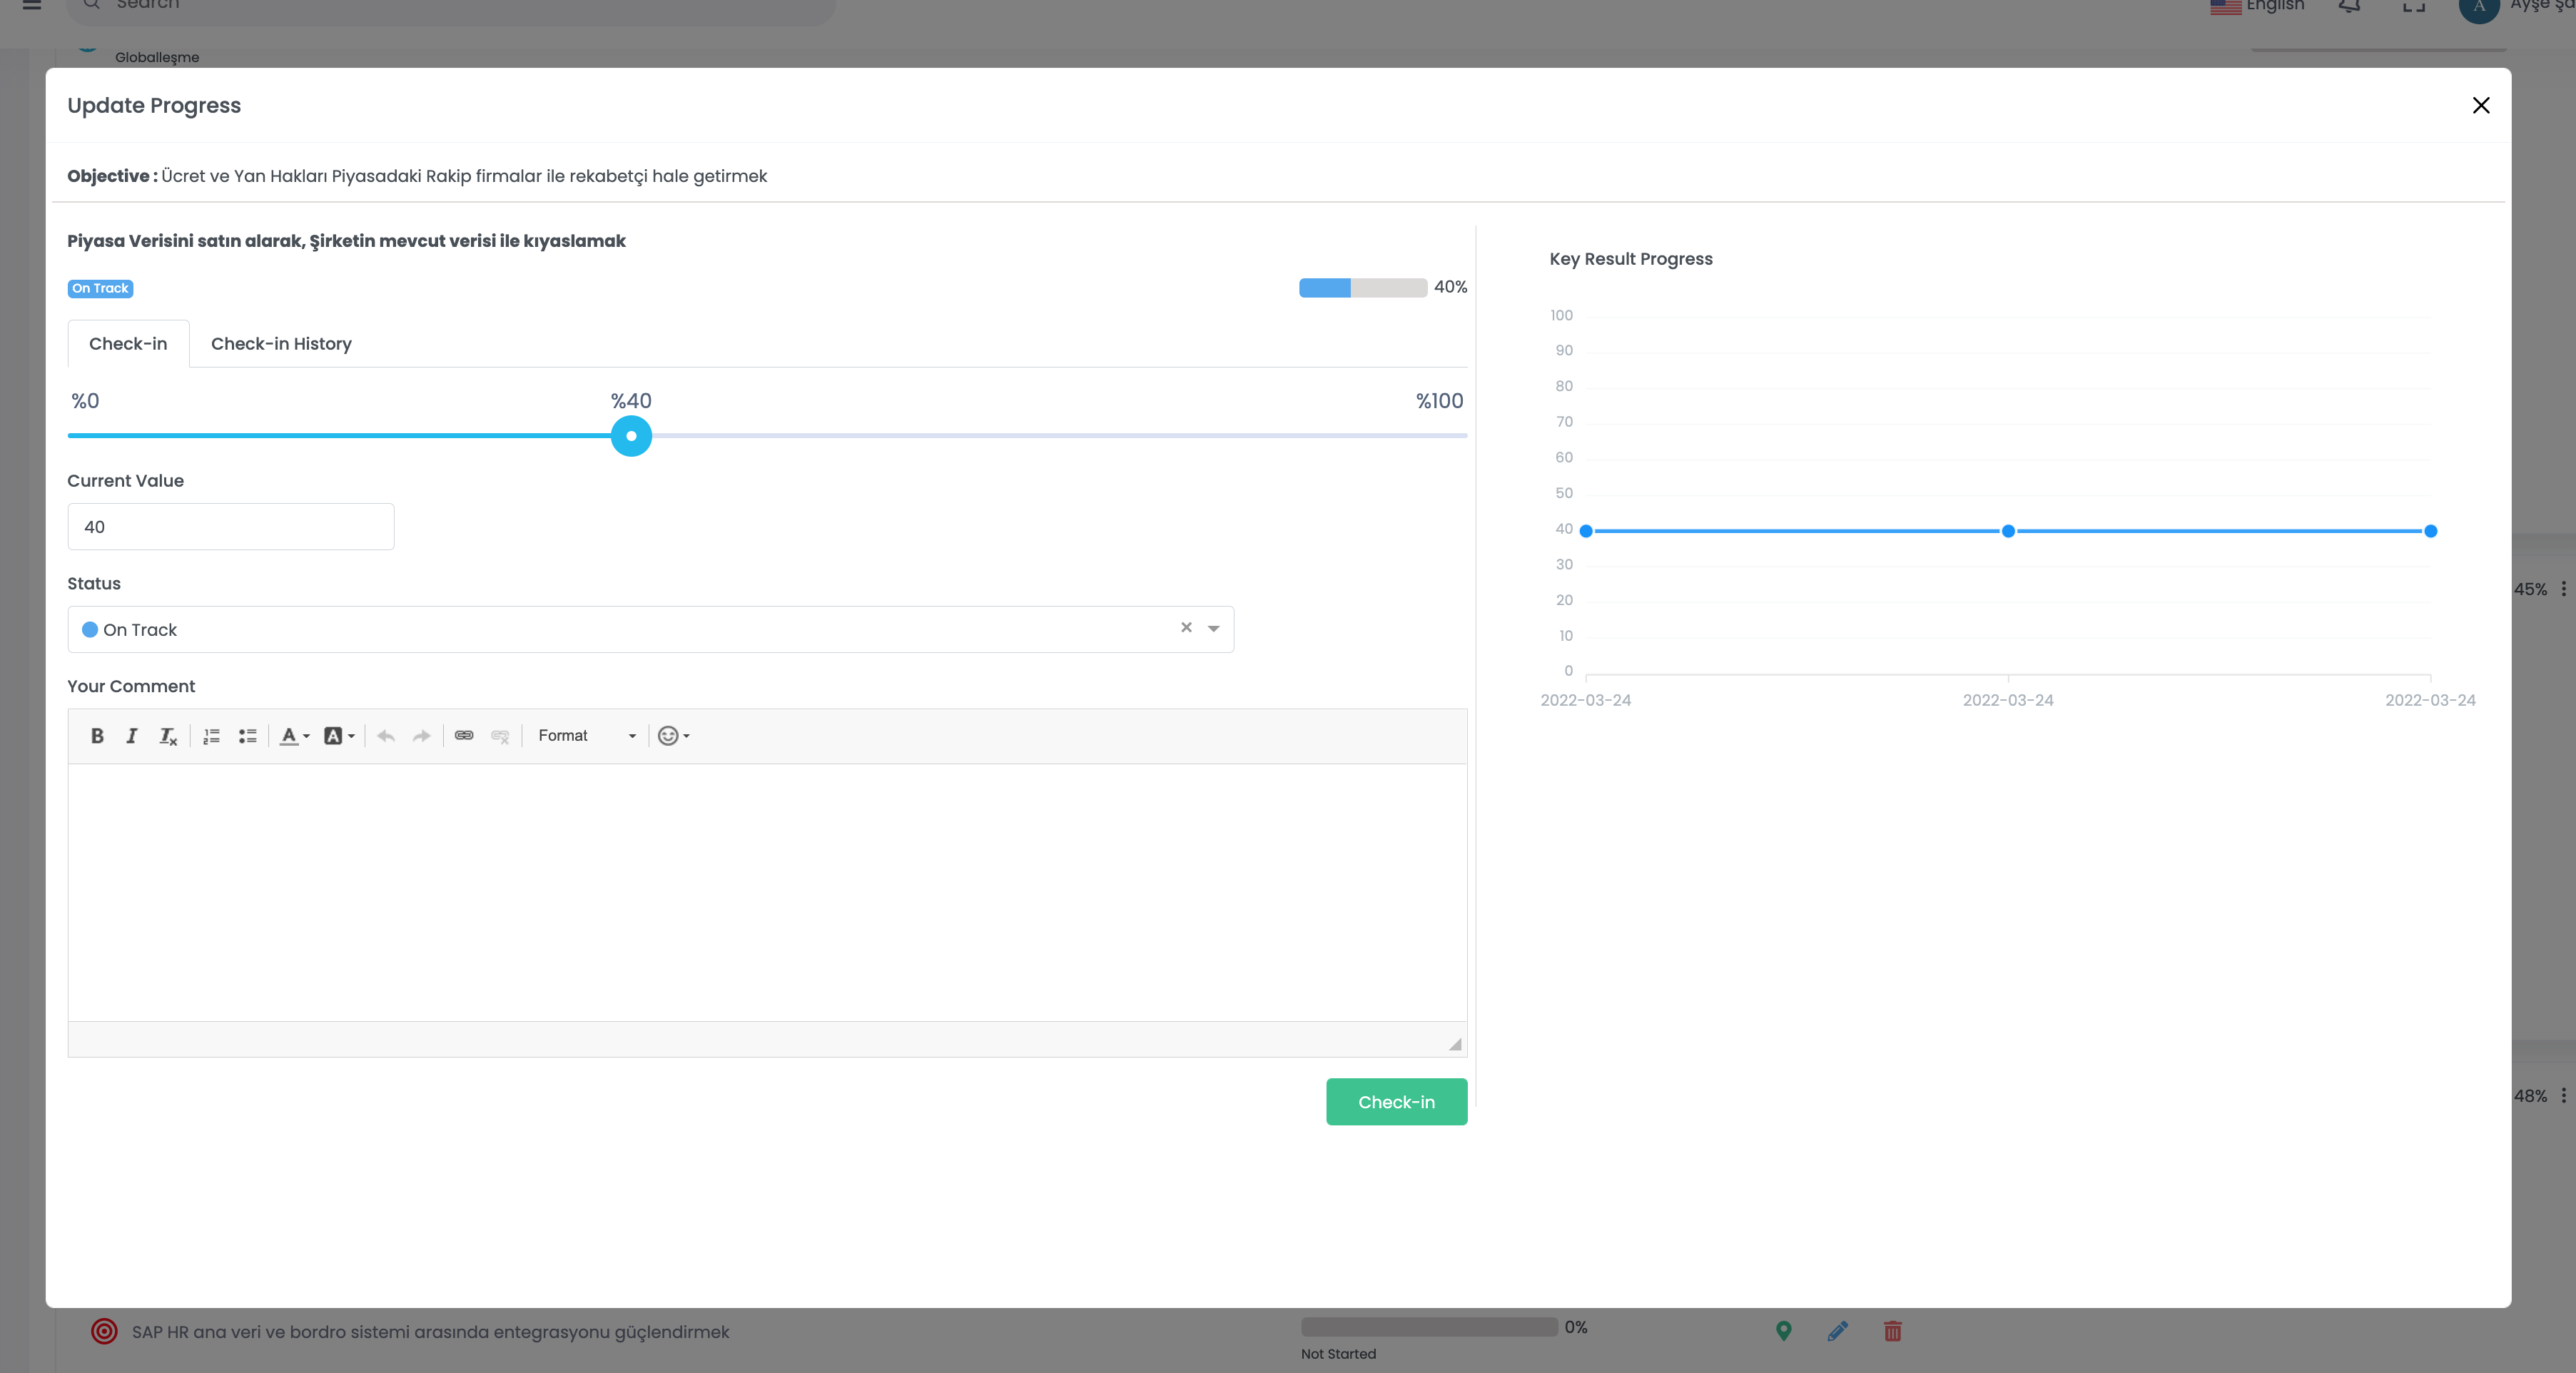The width and height of the screenshot is (2576, 1373).
Task: Click the progress slider handle at %40
Action: (x=631, y=436)
